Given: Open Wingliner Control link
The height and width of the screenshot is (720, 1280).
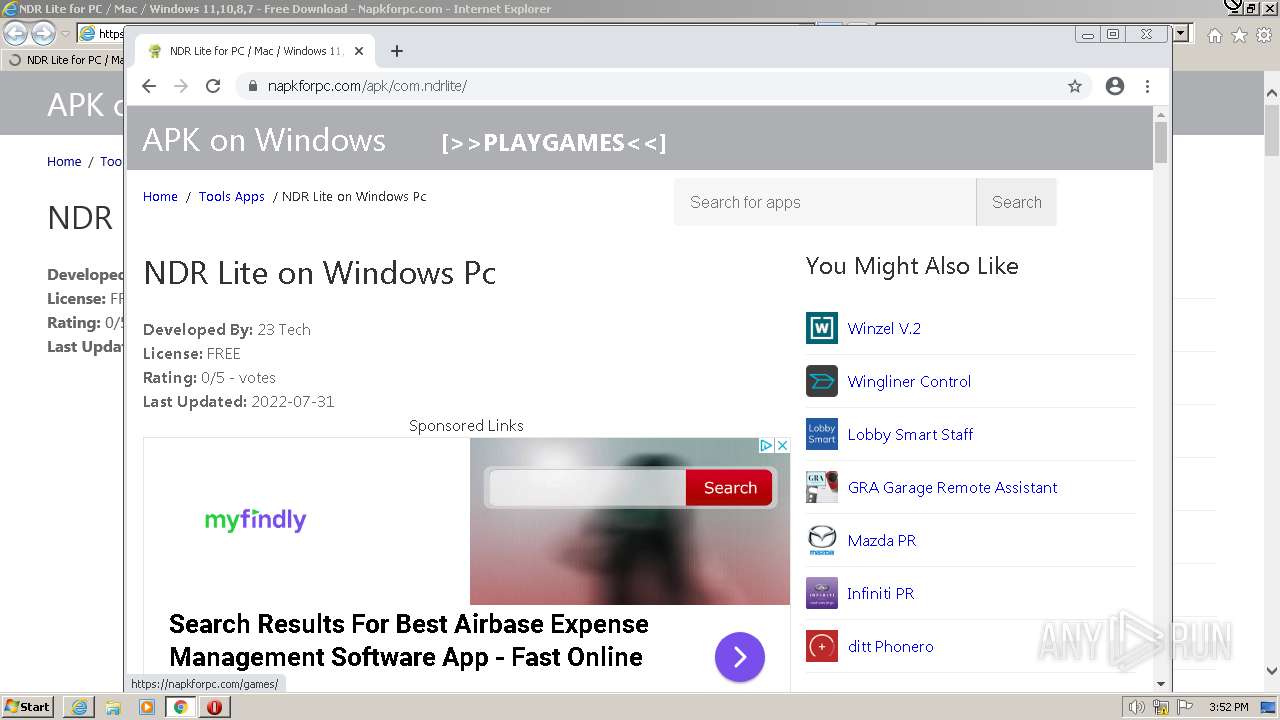Looking at the screenshot, I should [x=909, y=381].
